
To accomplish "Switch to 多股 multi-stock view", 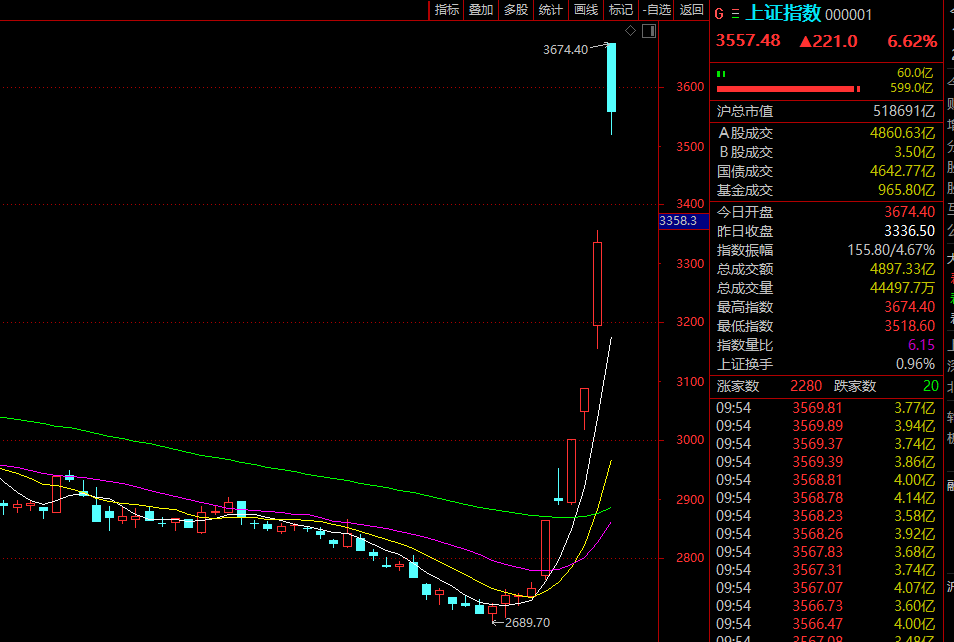I will (x=516, y=10).
